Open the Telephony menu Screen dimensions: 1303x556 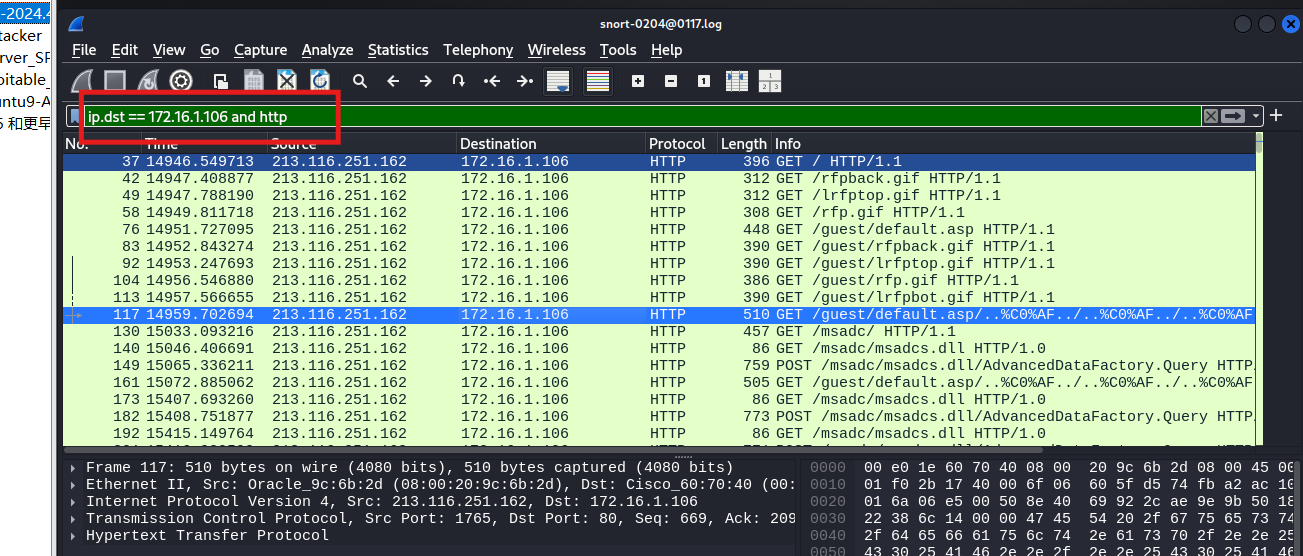478,50
